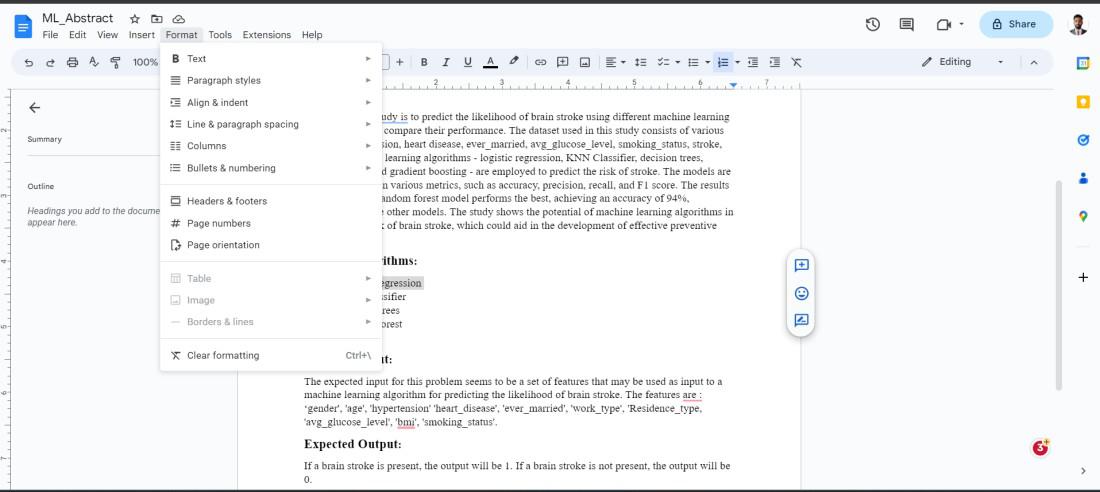
Task: Star the ML_Abstract document
Action: click(135, 19)
